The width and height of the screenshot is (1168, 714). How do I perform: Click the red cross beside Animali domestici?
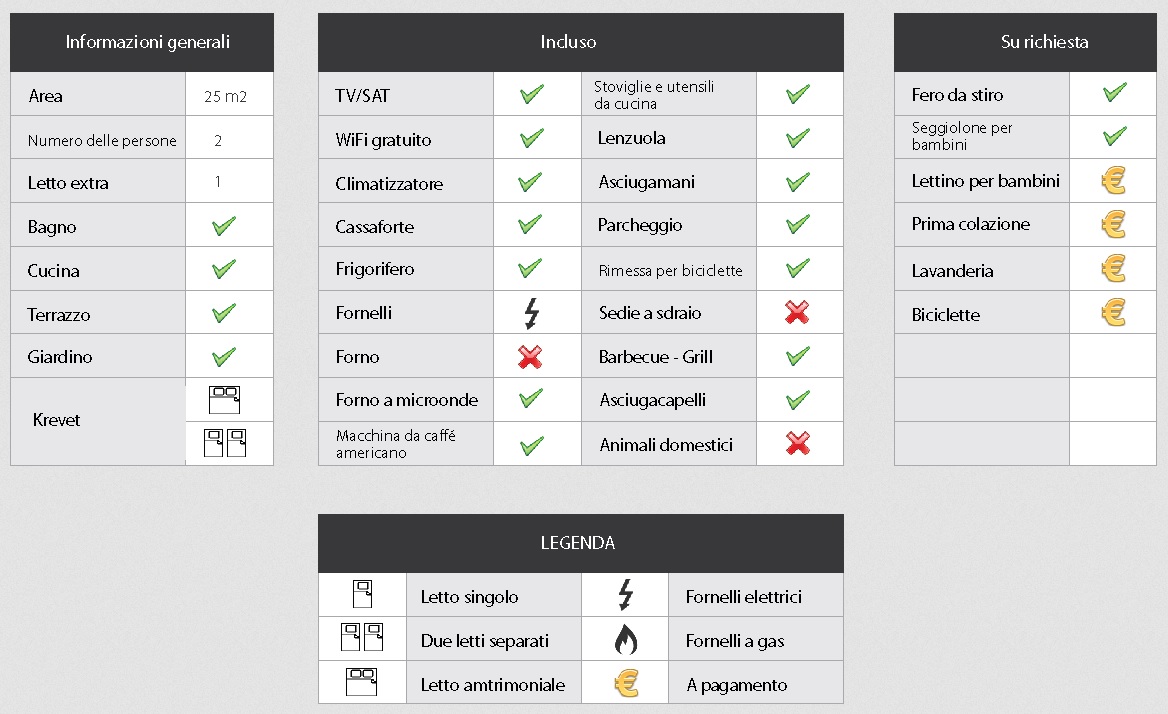coord(798,444)
